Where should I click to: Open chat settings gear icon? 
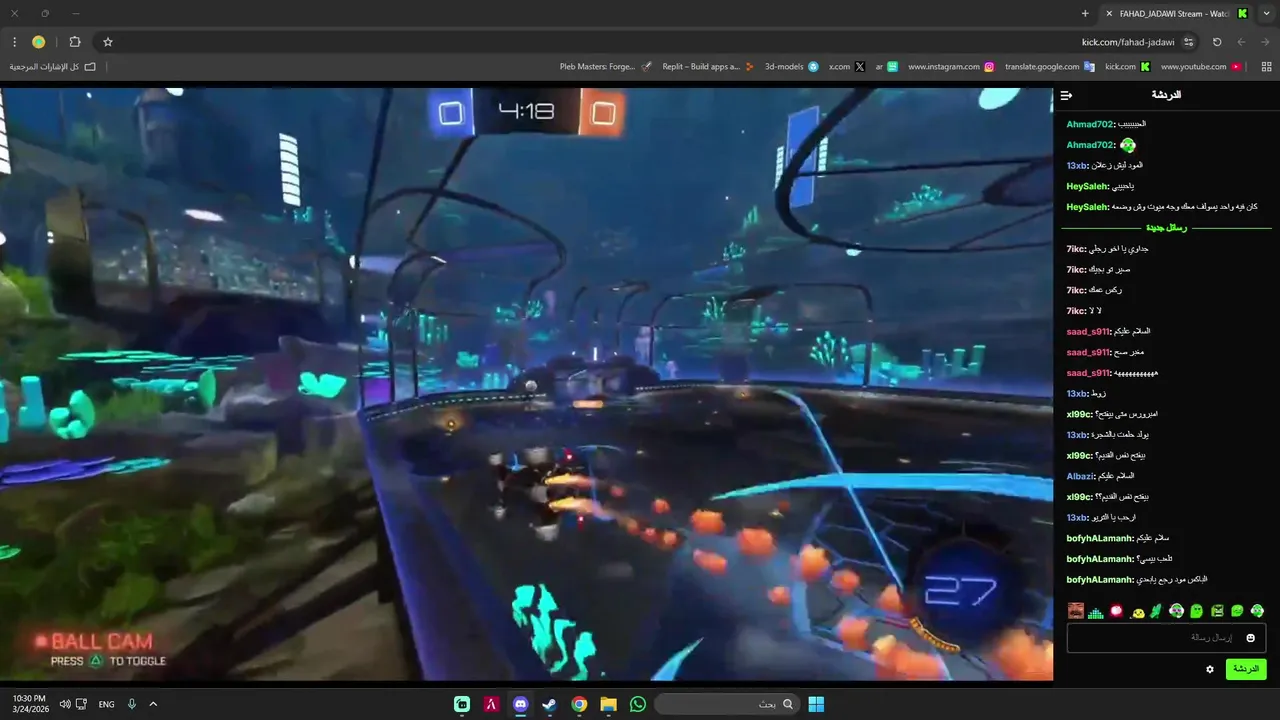(x=1210, y=669)
